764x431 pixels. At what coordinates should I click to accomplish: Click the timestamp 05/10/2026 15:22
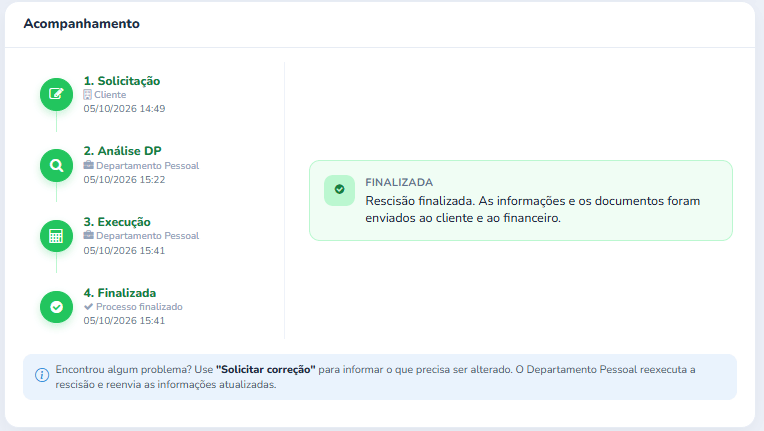pos(124,180)
